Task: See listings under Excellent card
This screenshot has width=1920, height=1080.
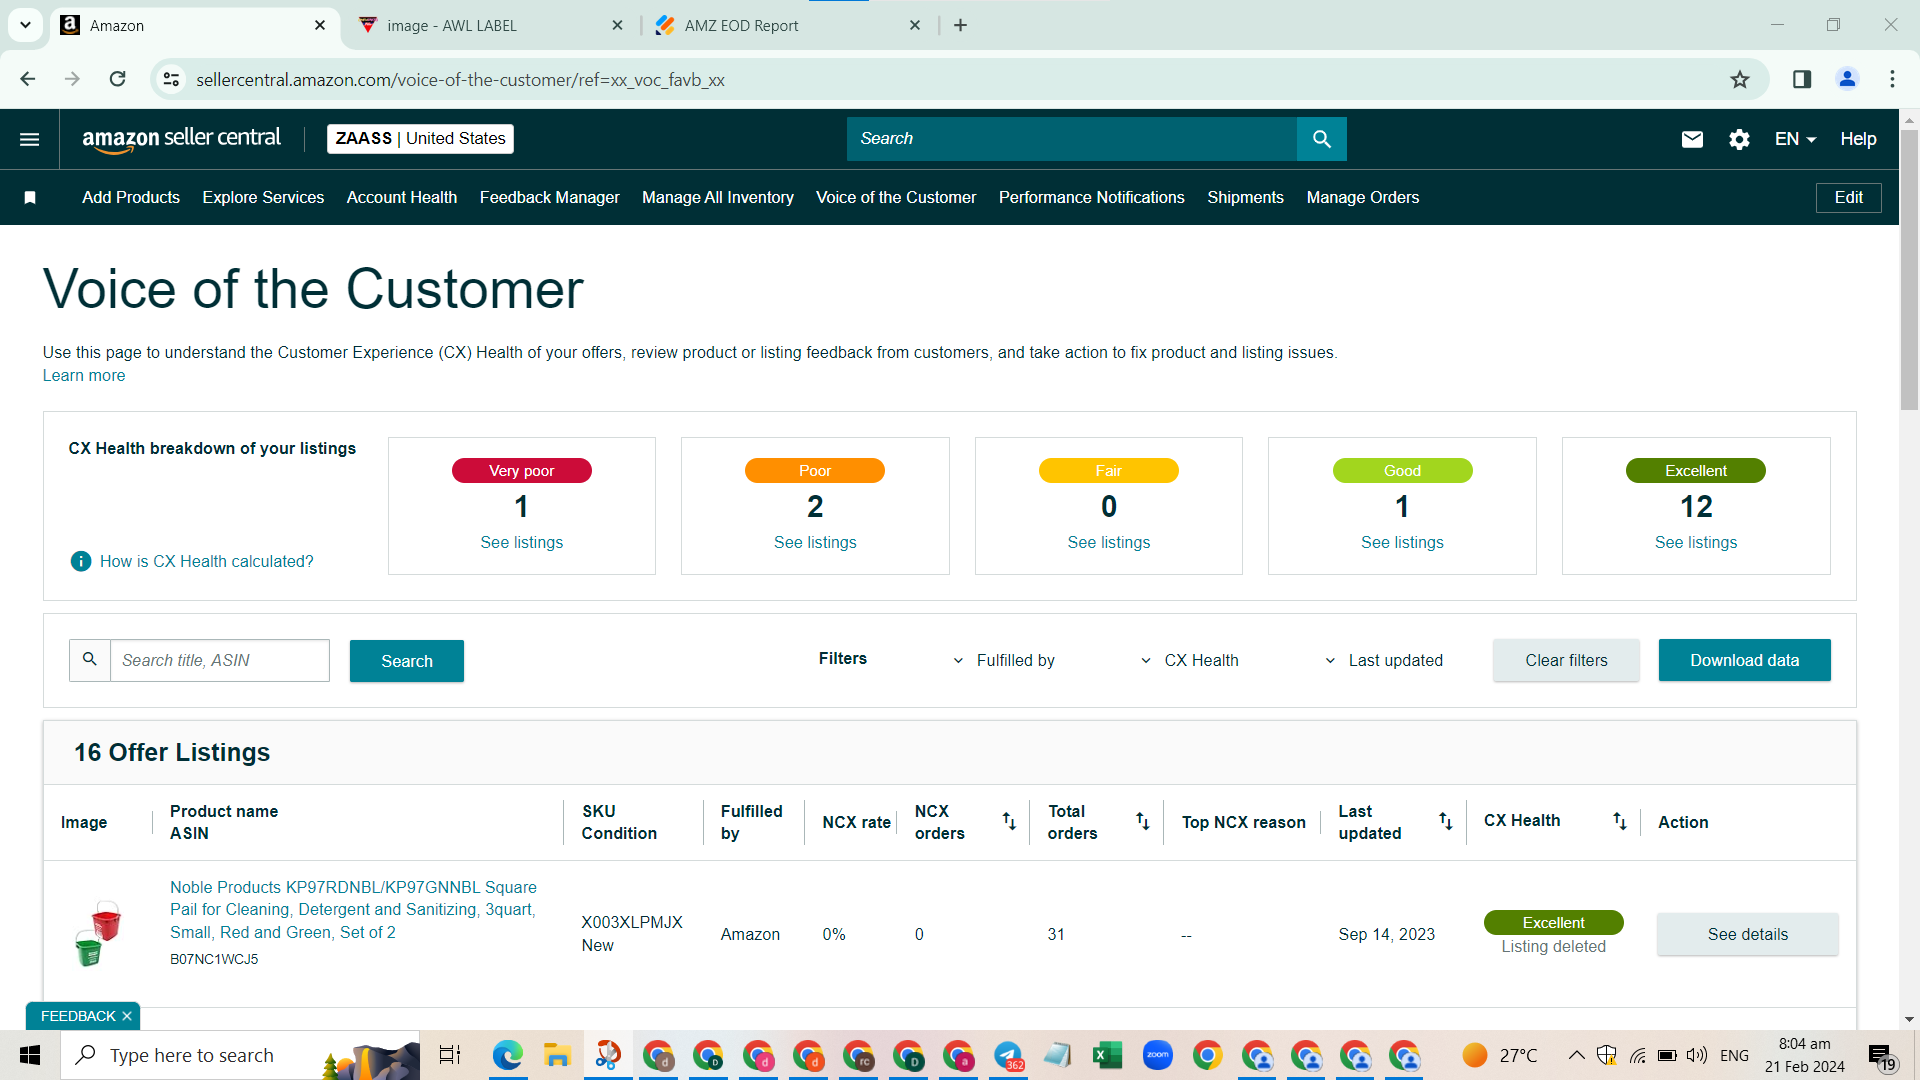Action: (1696, 543)
